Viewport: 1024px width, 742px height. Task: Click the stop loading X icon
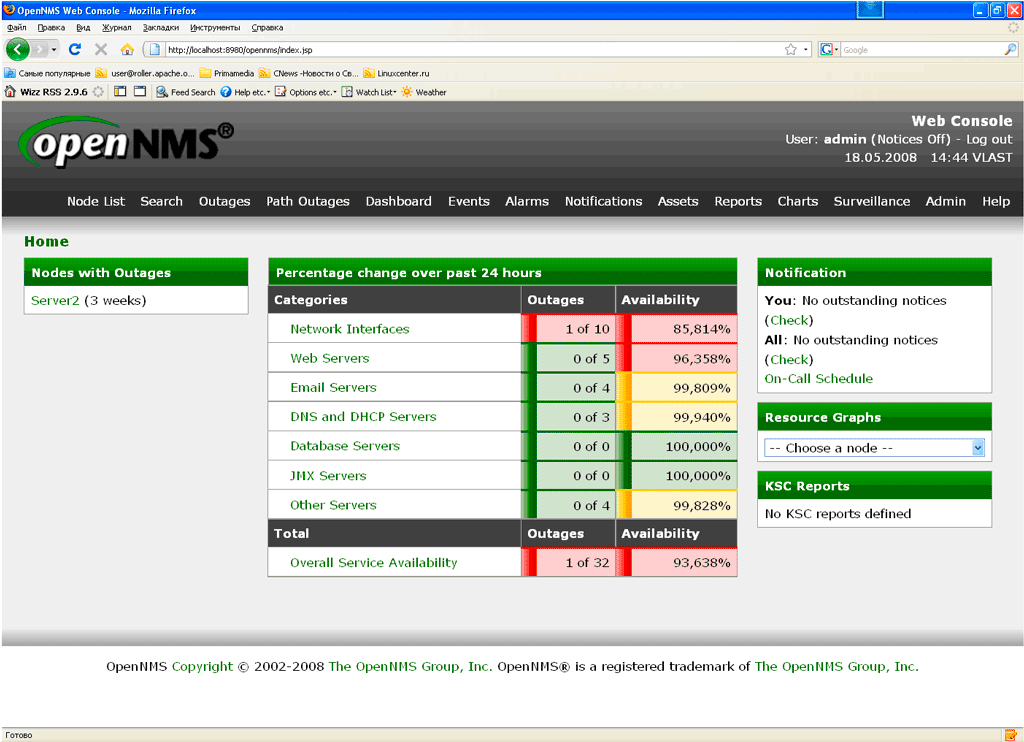click(101, 49)
